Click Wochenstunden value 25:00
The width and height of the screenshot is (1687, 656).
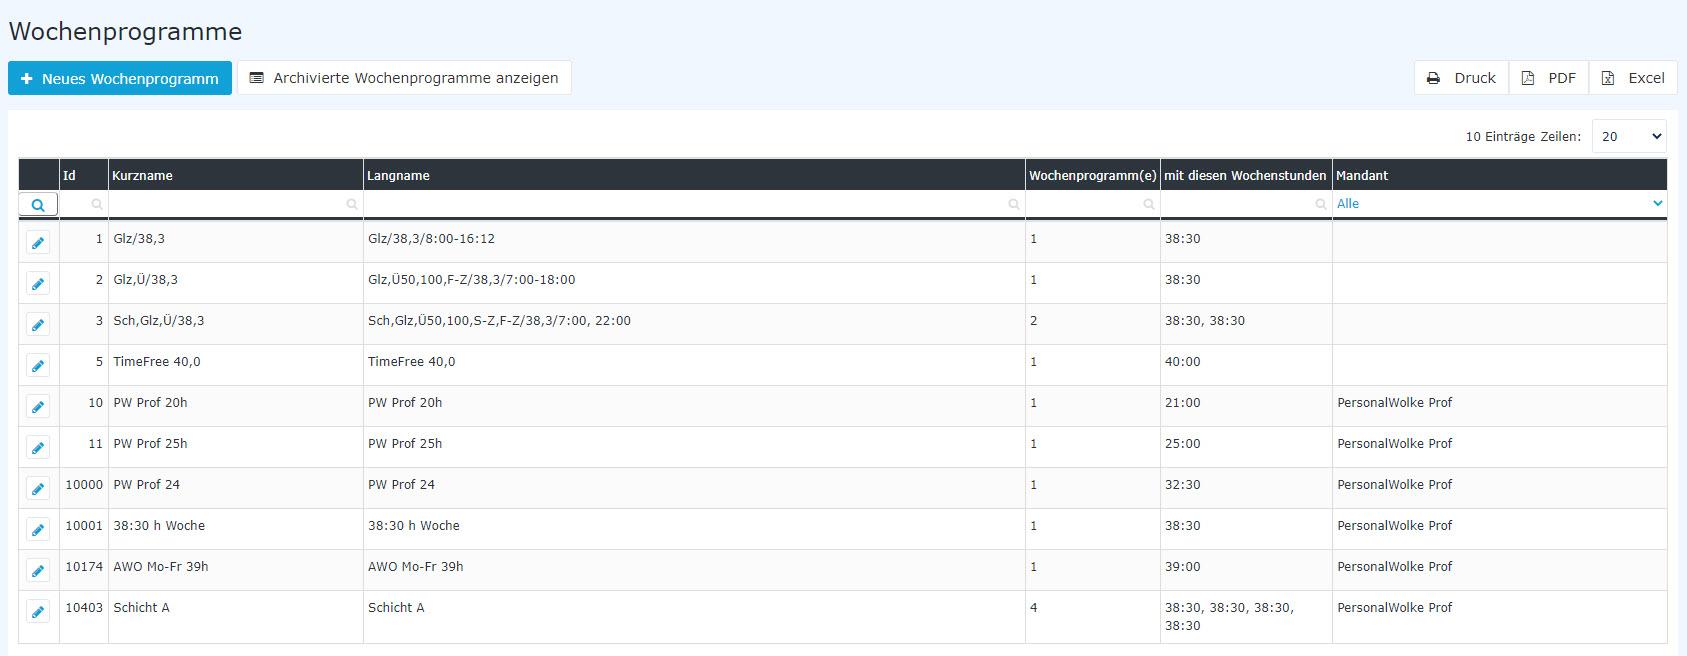coord(1183,444)
